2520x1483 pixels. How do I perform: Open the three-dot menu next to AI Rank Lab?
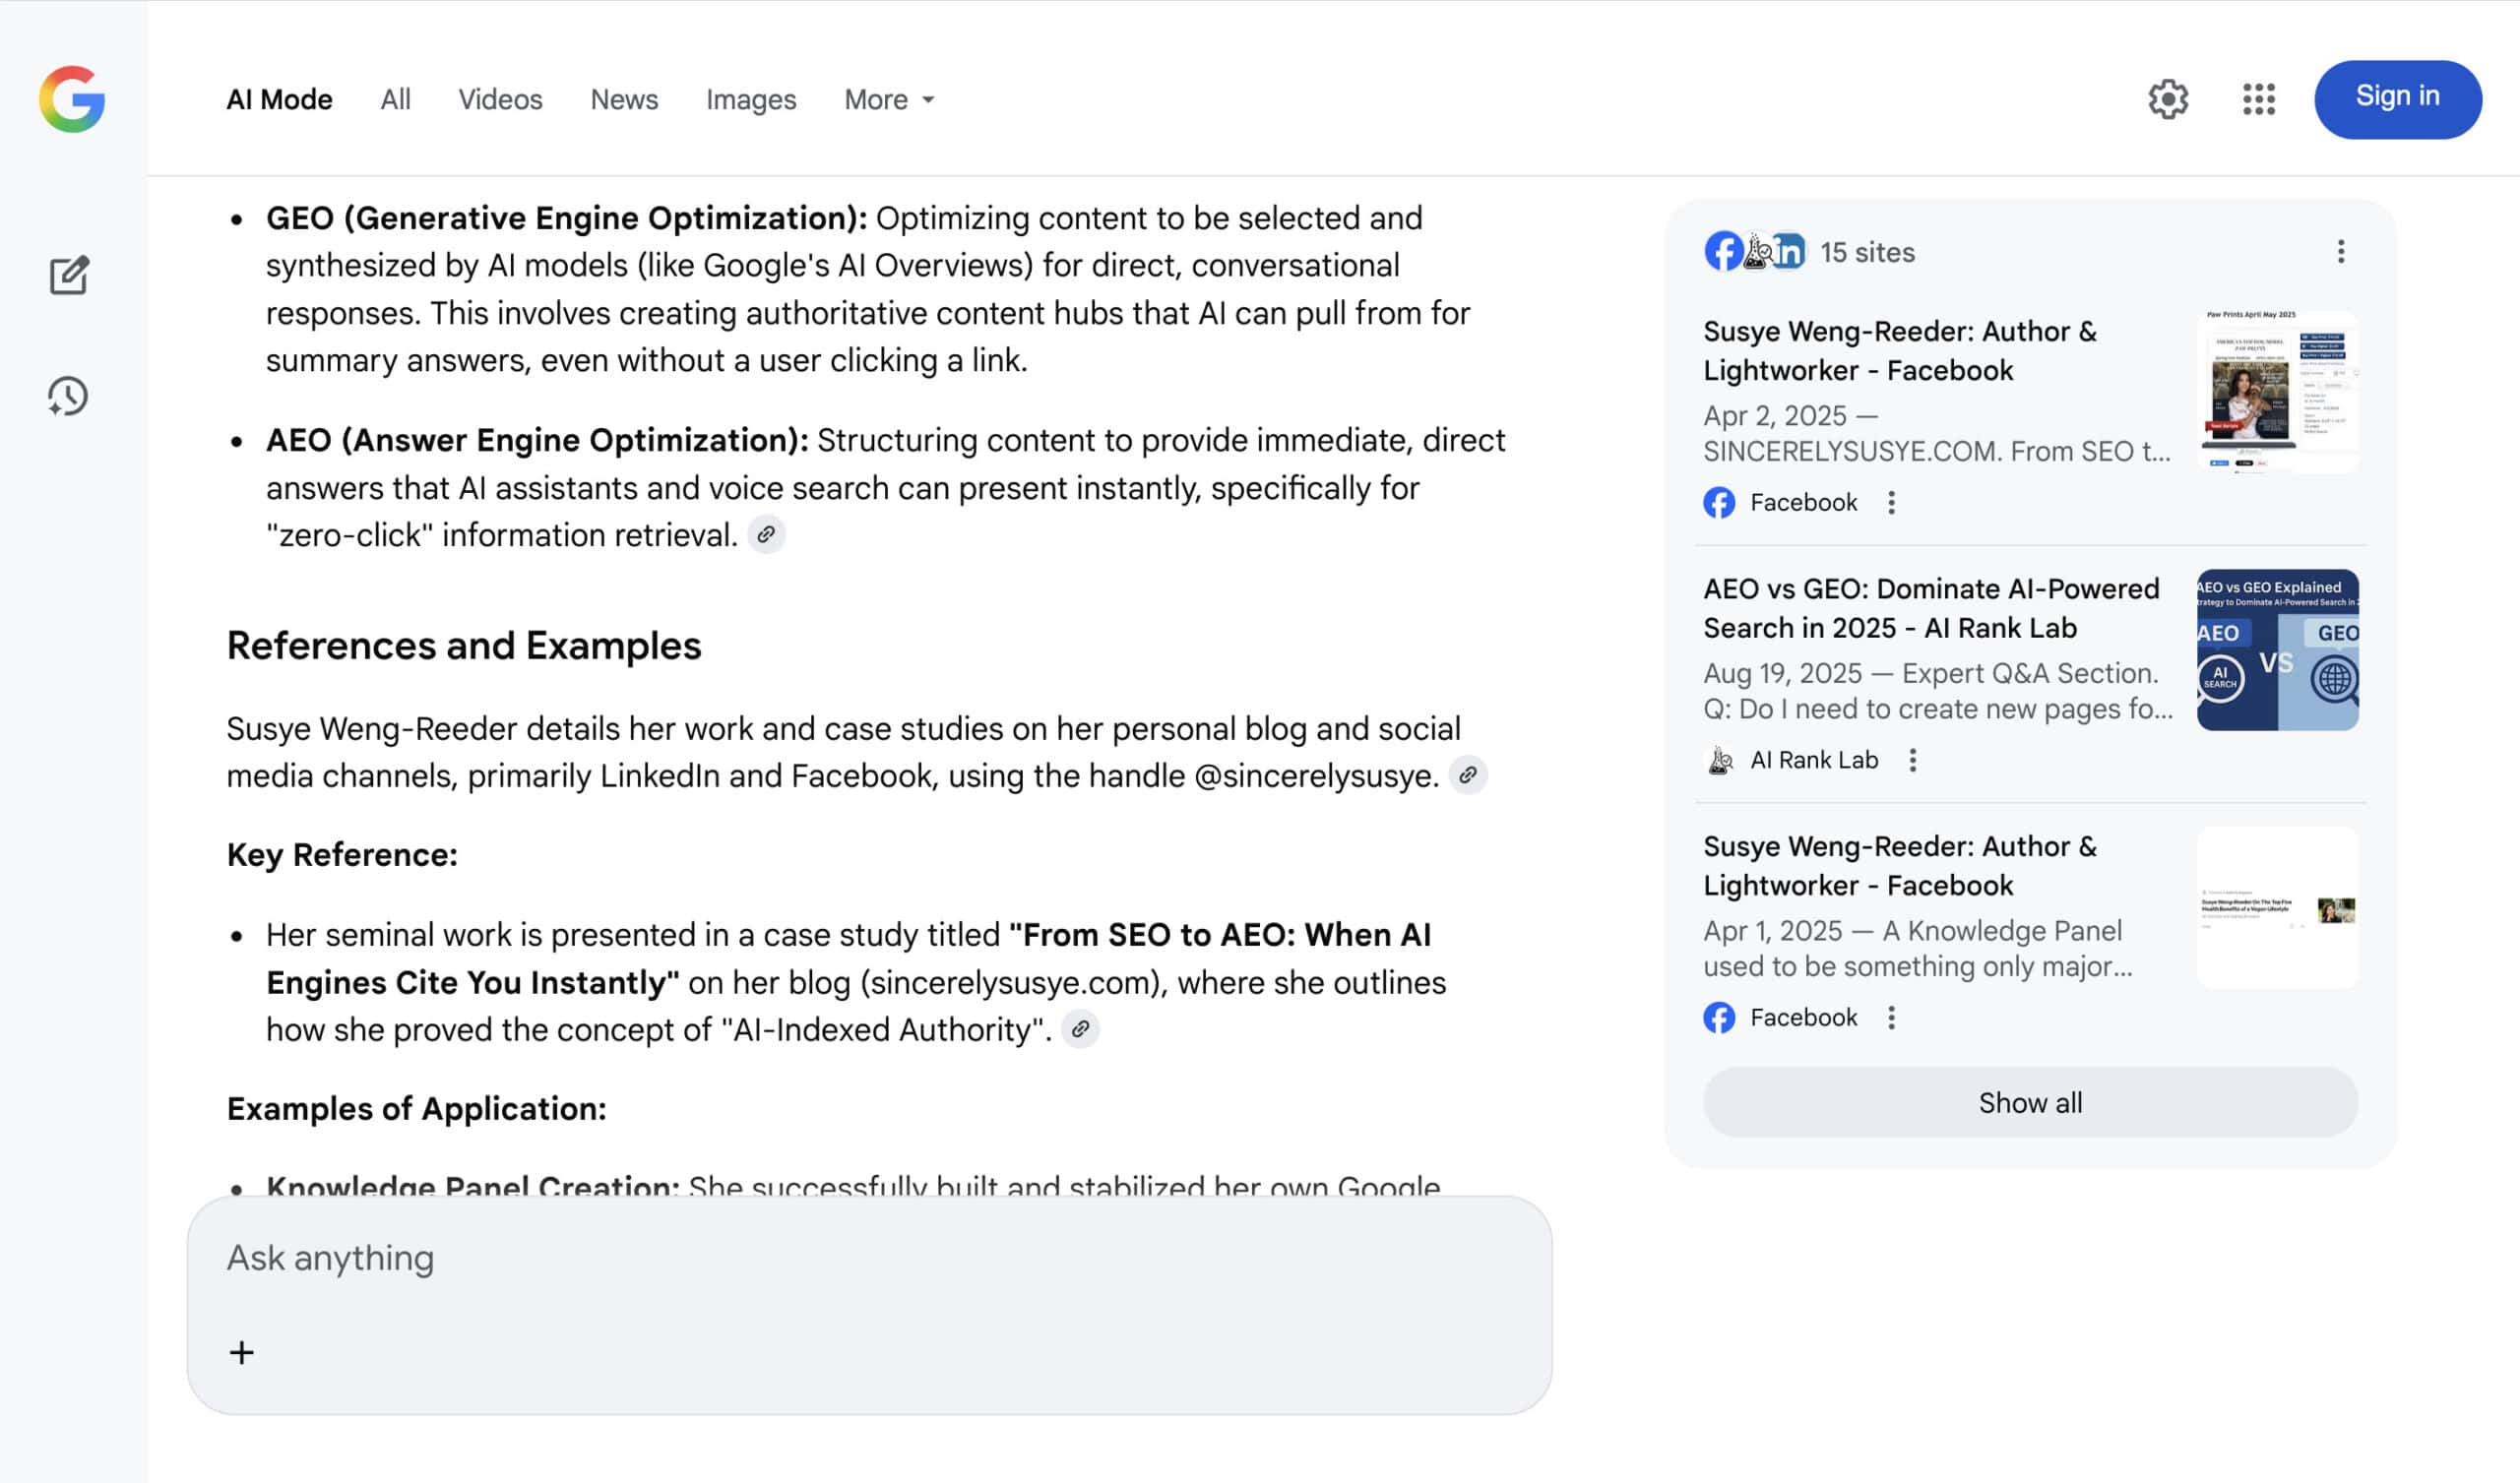coord(1912,760)
